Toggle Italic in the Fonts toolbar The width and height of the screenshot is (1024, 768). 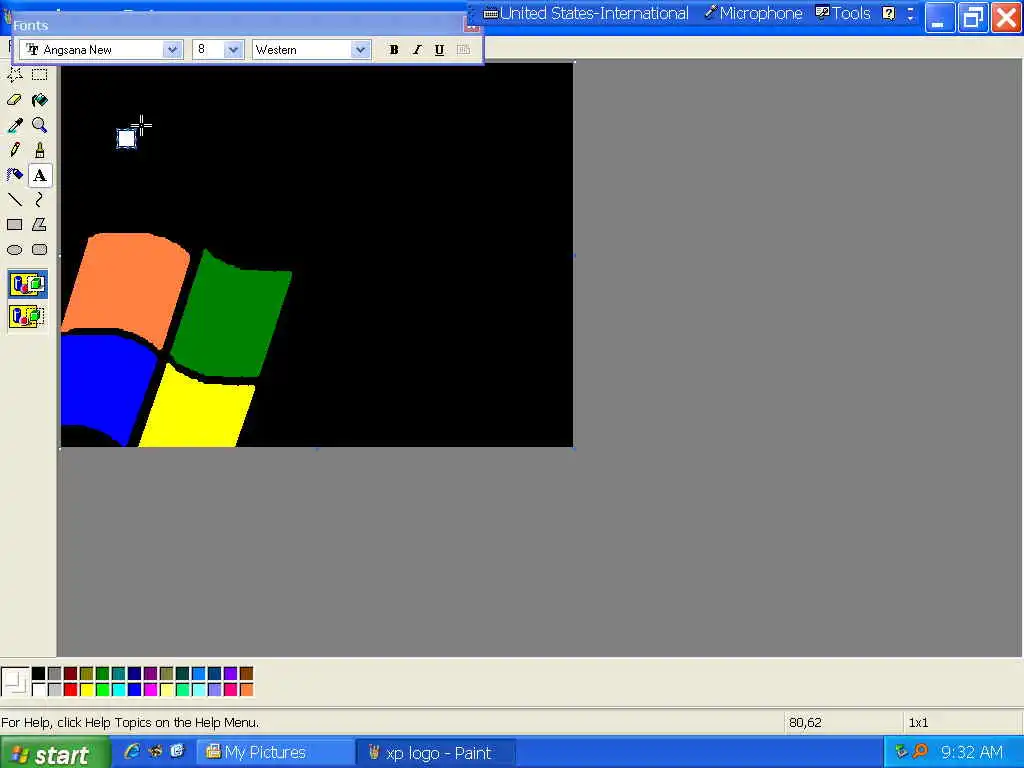[417, 50]
